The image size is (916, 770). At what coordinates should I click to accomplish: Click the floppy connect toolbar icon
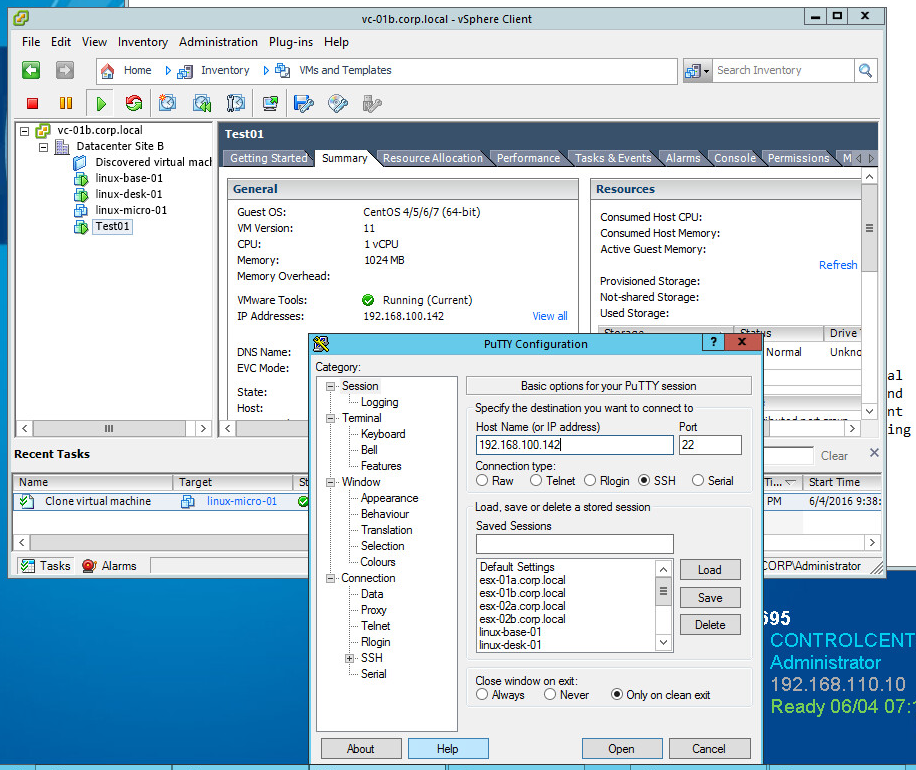303,103
